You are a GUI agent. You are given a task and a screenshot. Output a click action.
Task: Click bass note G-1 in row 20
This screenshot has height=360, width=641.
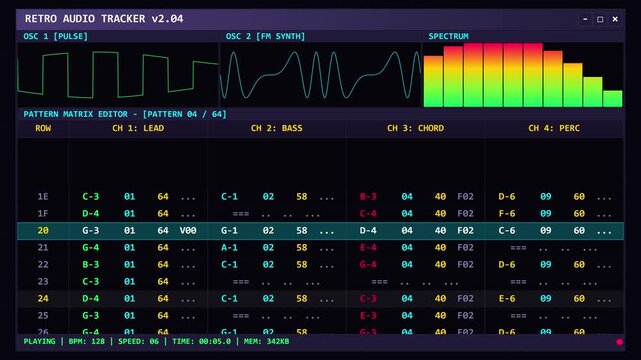click(229, 230)
